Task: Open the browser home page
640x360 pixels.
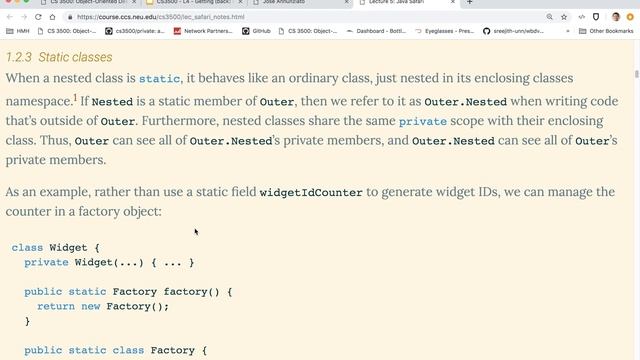Action: pyautogui.click(x=53, y=17)
